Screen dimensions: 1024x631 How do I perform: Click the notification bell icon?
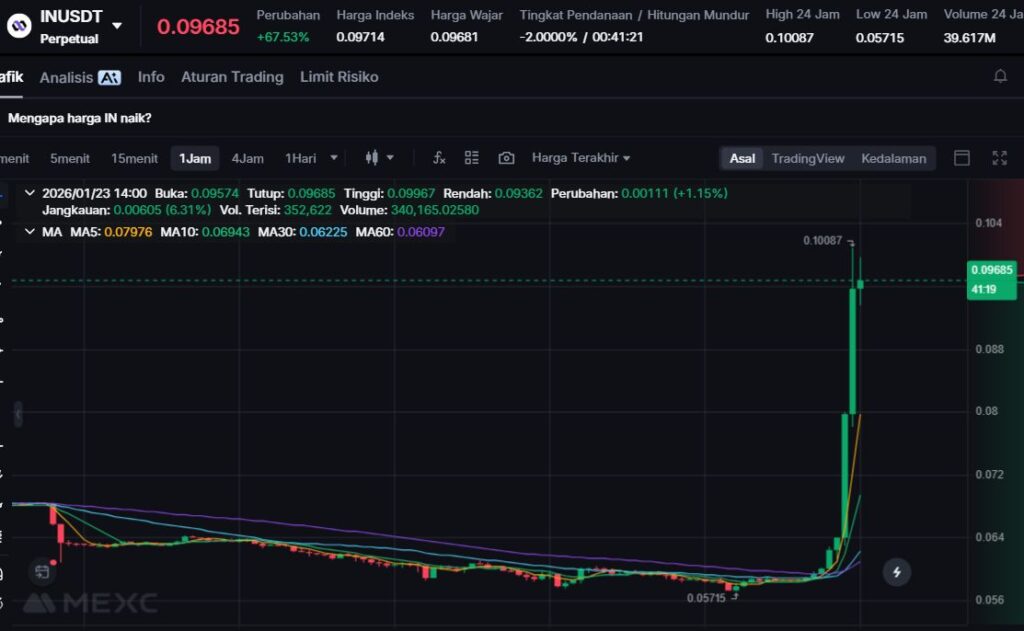click(x=1000, y=77)
